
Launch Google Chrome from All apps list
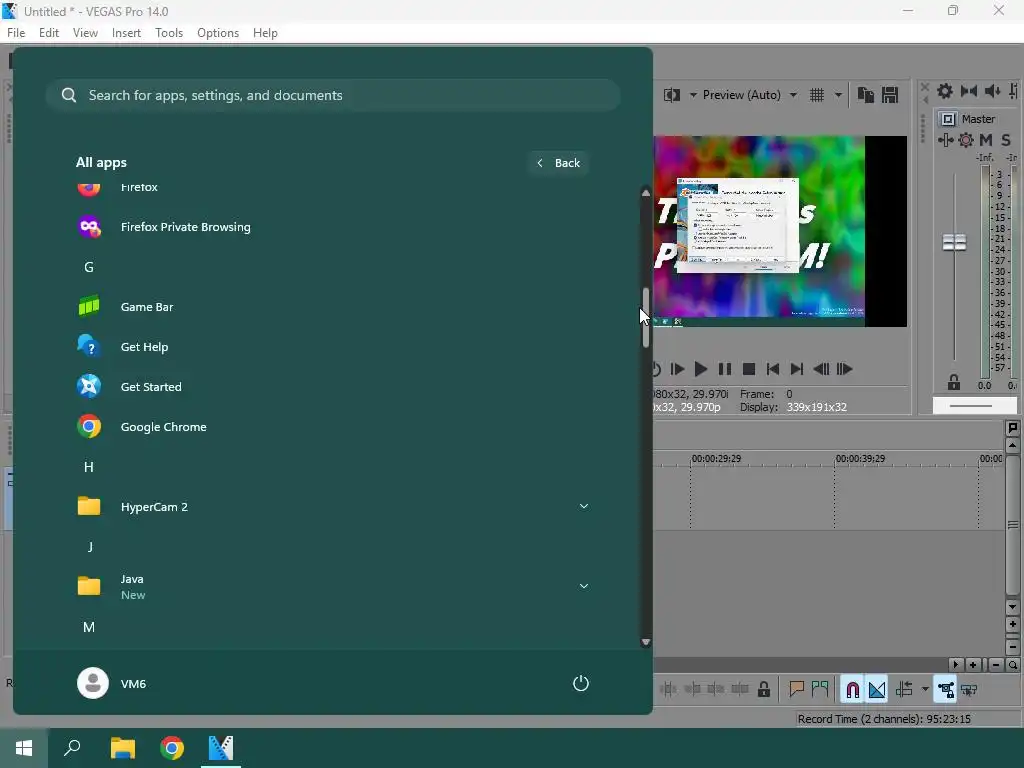(x=333, y=426)
